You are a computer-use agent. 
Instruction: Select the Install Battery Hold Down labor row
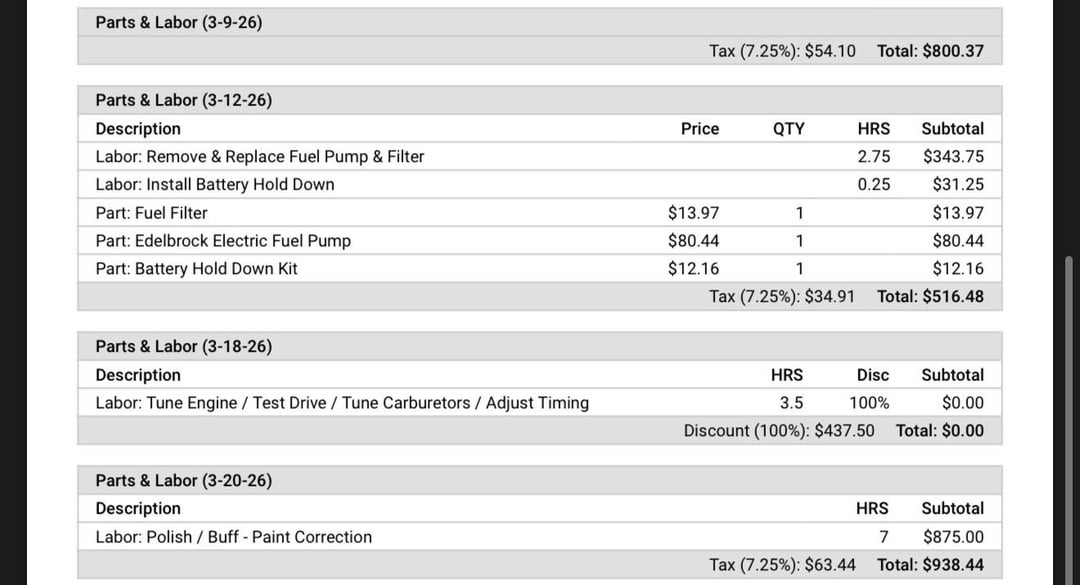[215, 184]
